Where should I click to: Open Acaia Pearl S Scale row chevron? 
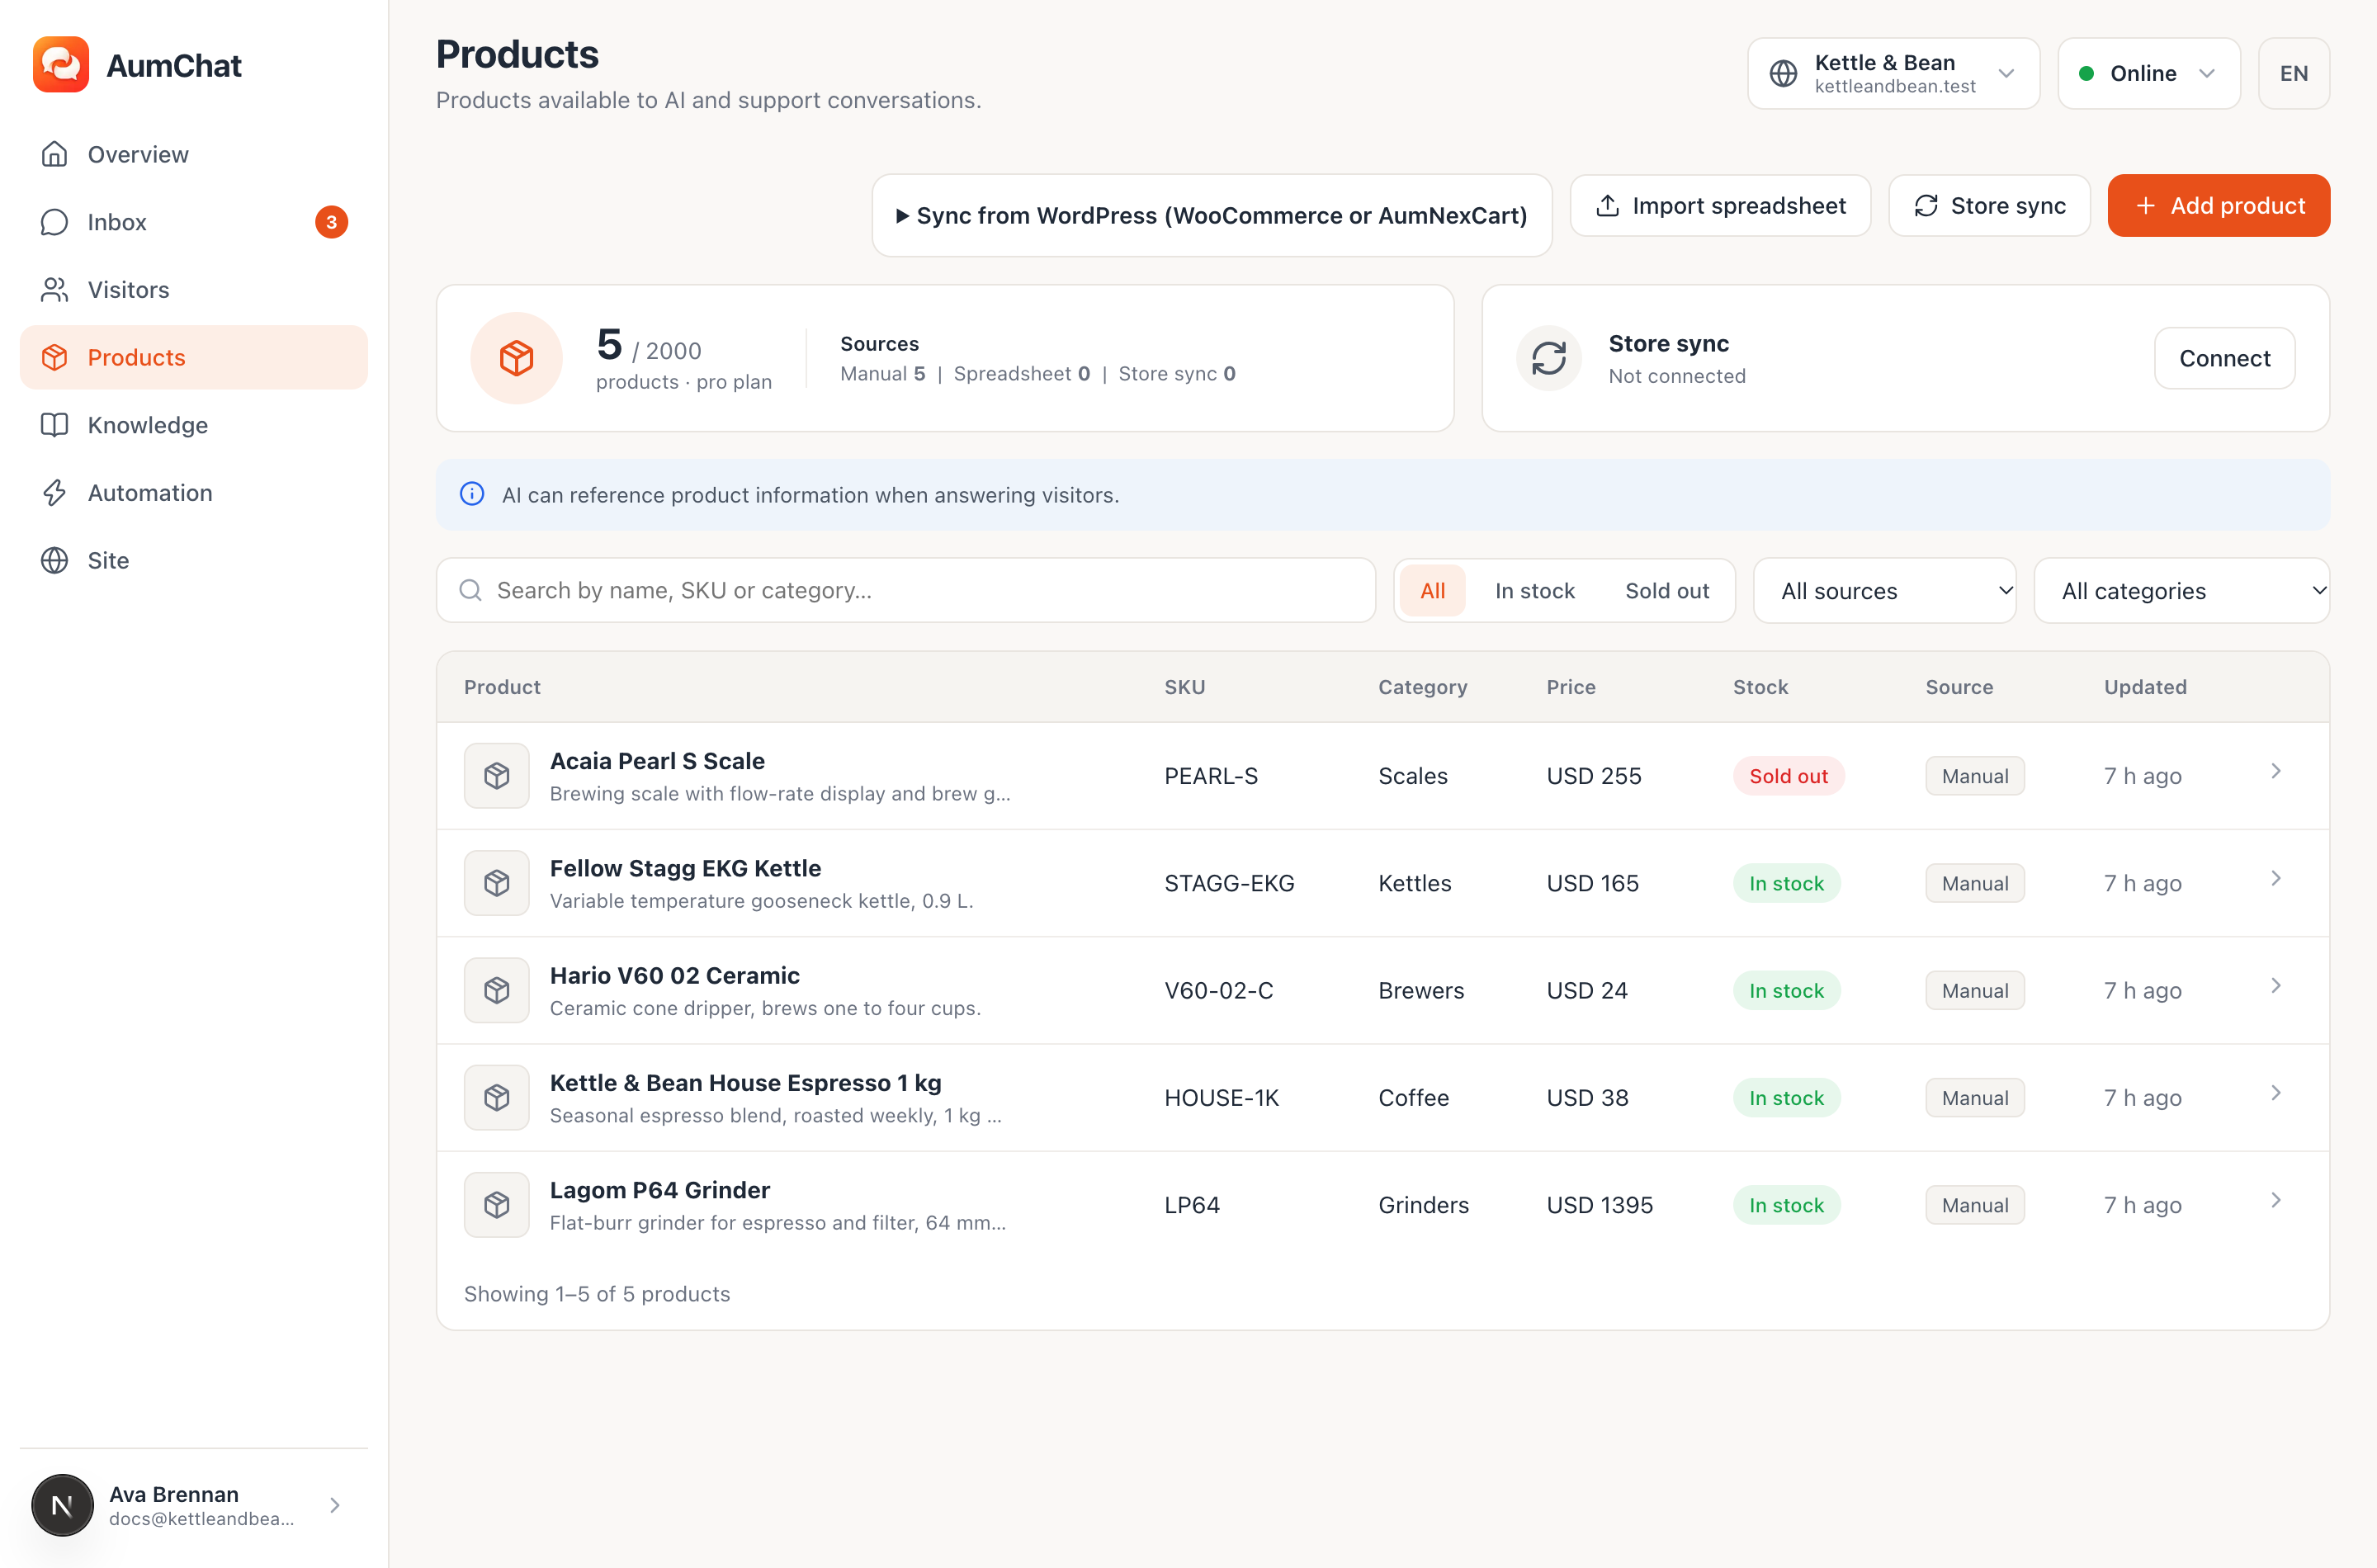coord(2276,771)
